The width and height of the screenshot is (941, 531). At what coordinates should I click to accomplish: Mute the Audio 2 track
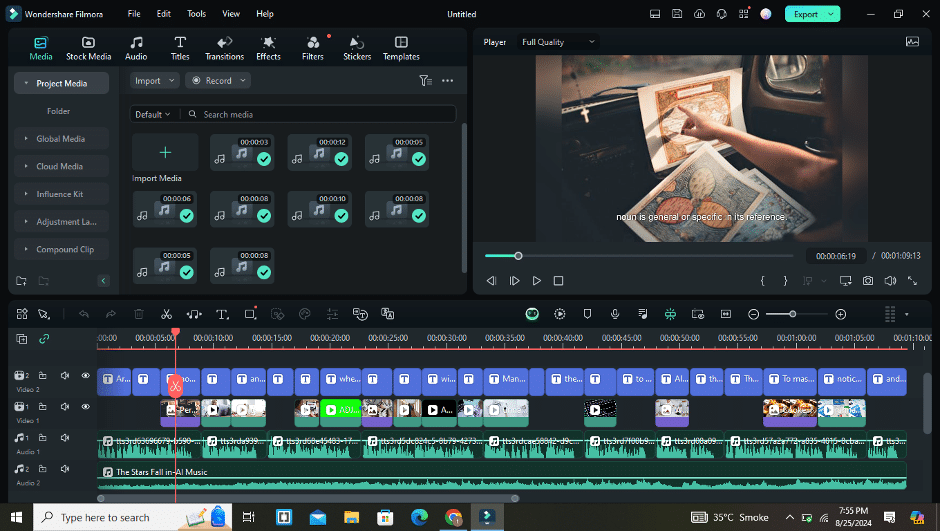pos(65,469)
